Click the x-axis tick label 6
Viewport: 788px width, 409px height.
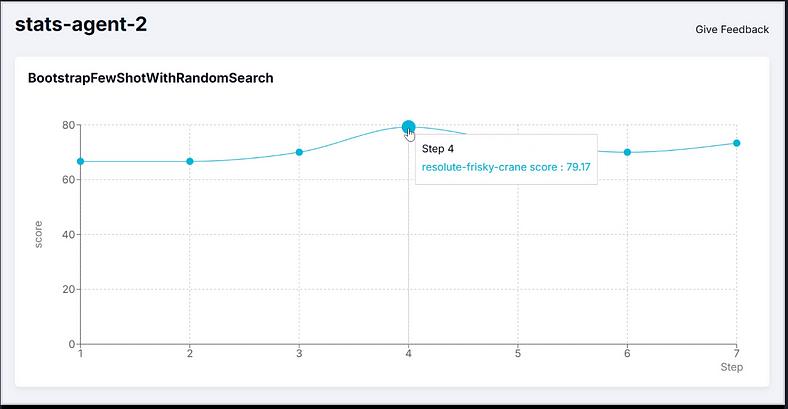pyautogui.click(x=627, y=354)
